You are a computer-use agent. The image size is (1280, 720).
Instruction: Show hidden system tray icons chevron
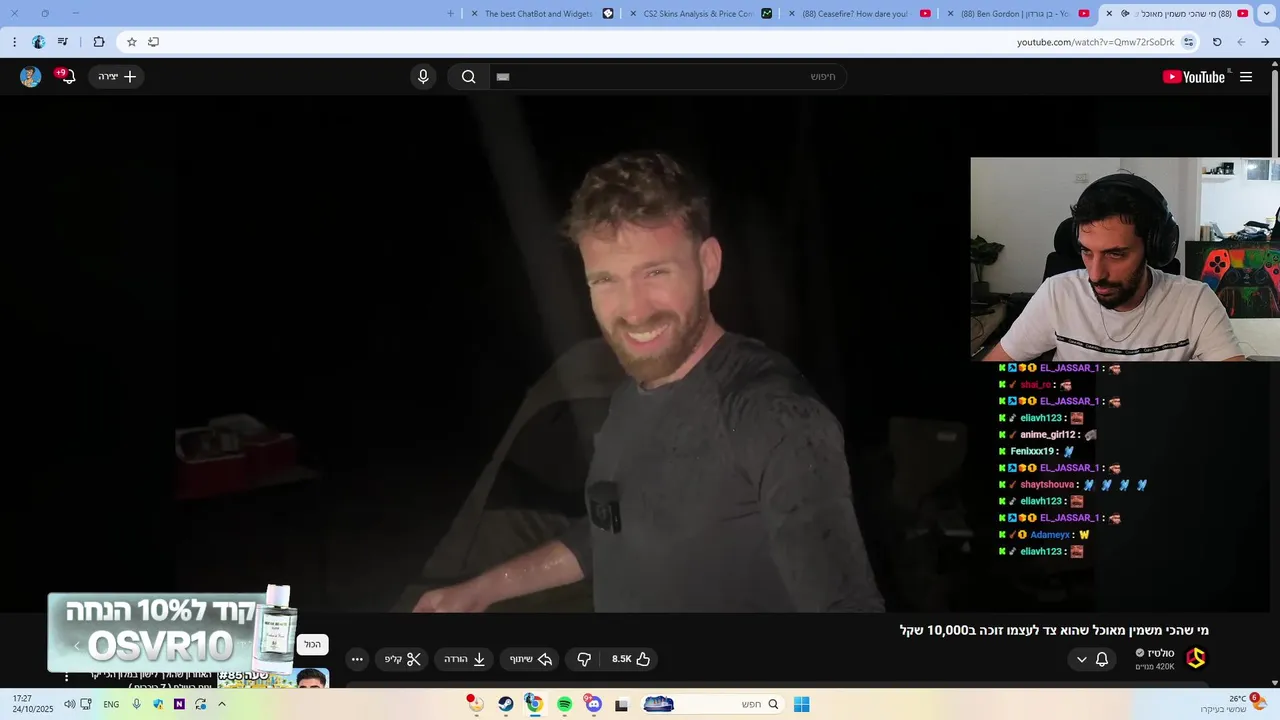click(x=222, y=704)
